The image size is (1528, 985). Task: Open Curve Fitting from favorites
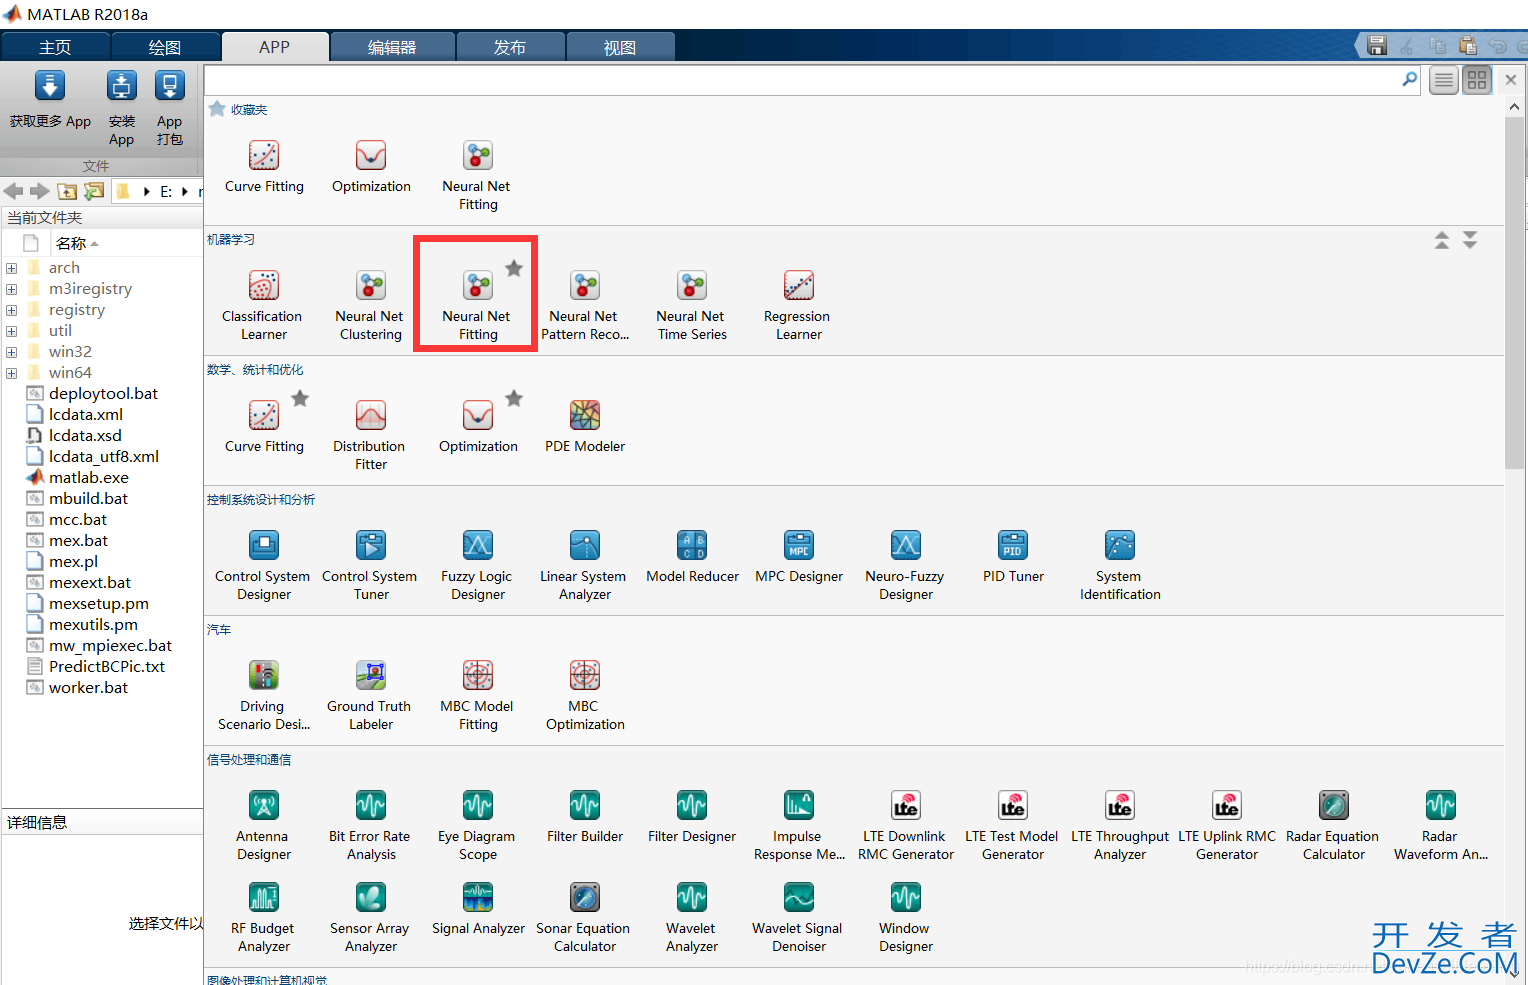point(263,166)
